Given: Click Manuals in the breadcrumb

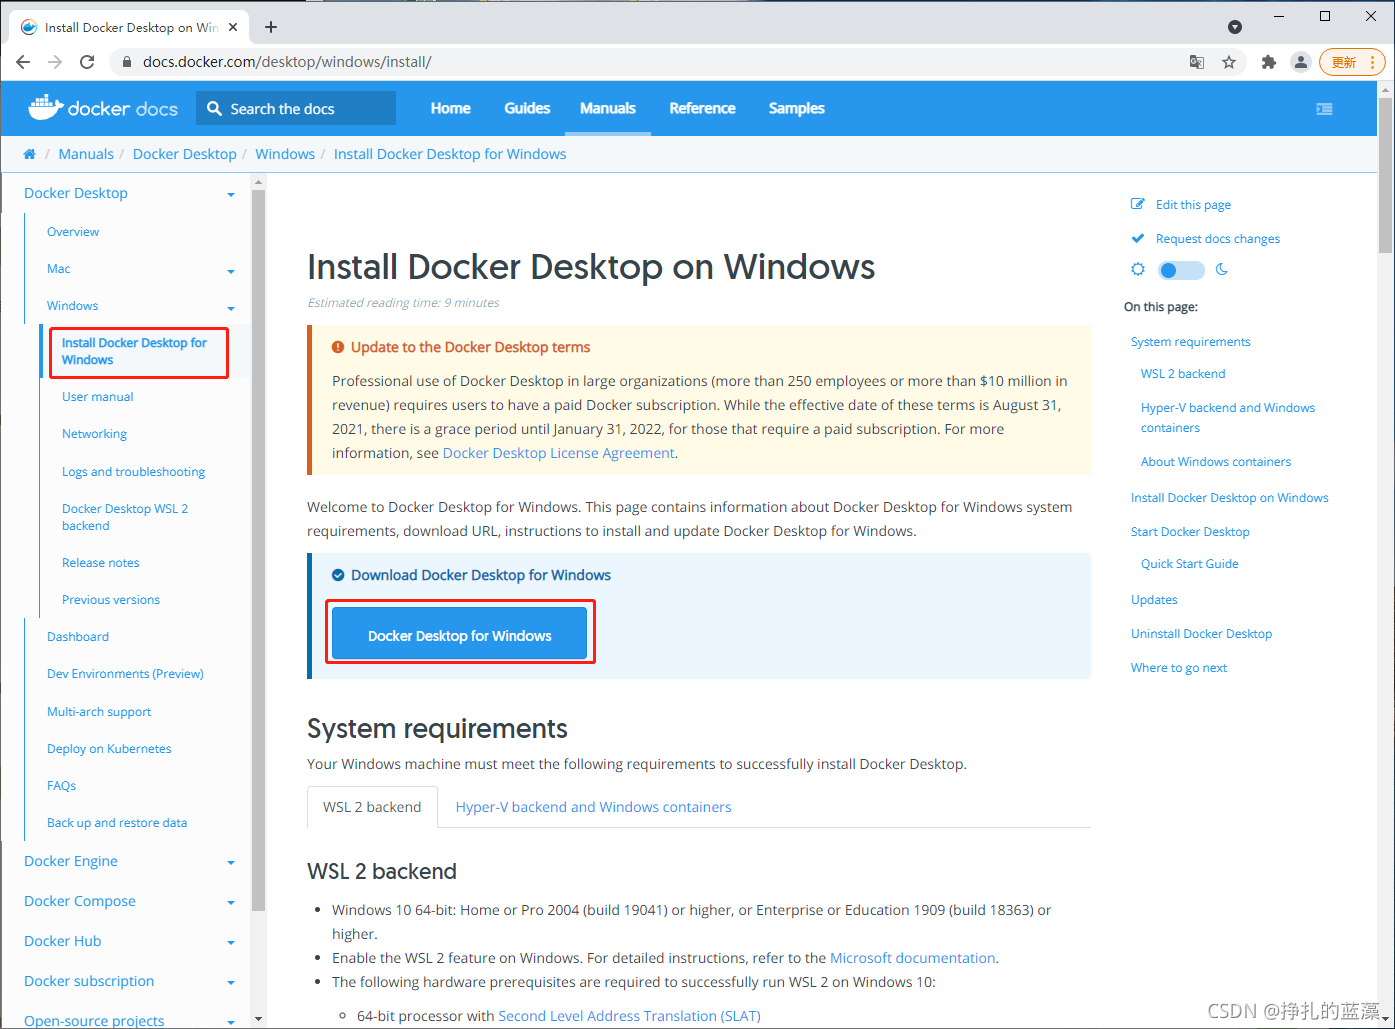Looking at the screenshot, I should [86, 154].
